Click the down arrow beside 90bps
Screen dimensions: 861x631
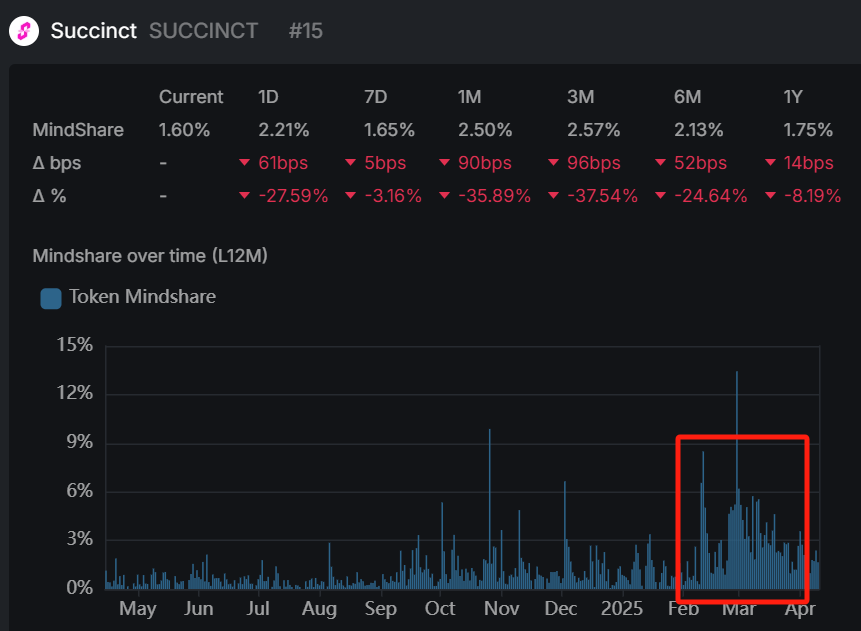tap(445, 163)
